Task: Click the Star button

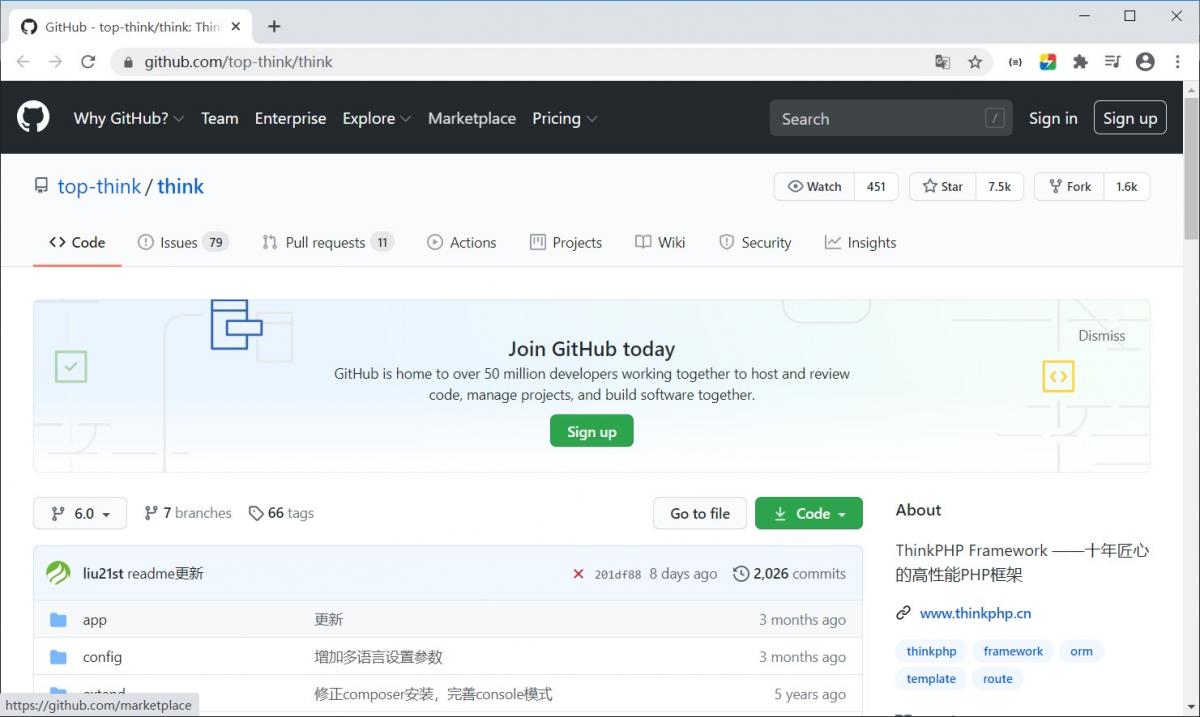Action: 942,187
